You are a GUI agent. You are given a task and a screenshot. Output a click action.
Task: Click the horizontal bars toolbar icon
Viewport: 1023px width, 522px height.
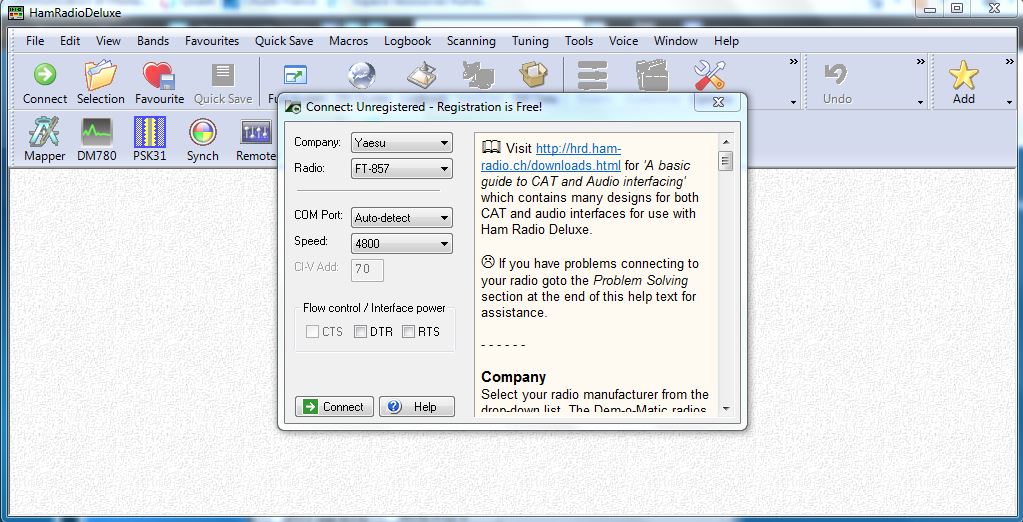click(x=592, y=76)
